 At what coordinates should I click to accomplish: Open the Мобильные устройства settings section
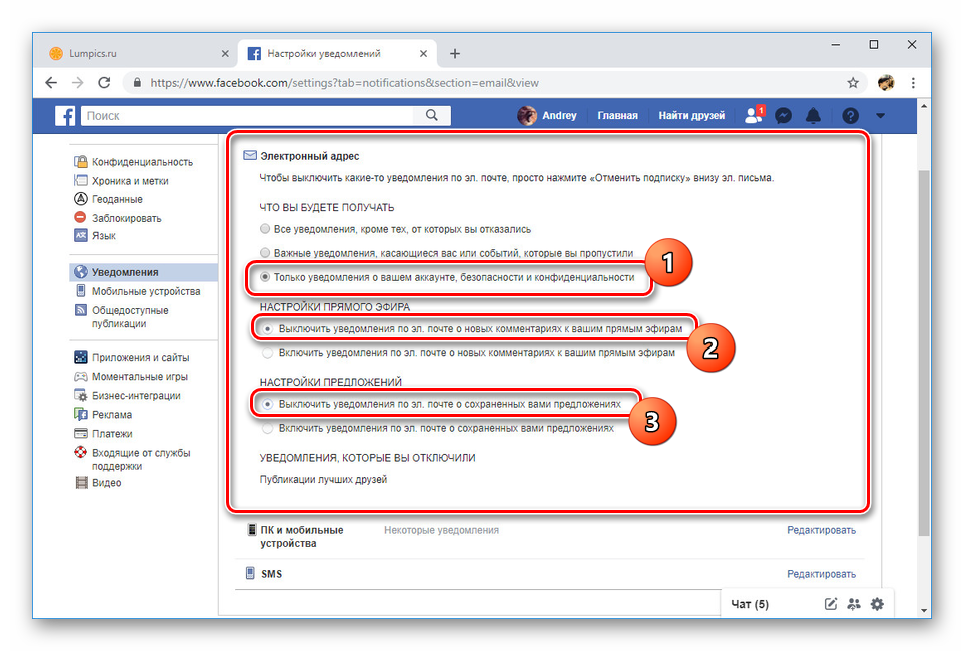(146, 291)
